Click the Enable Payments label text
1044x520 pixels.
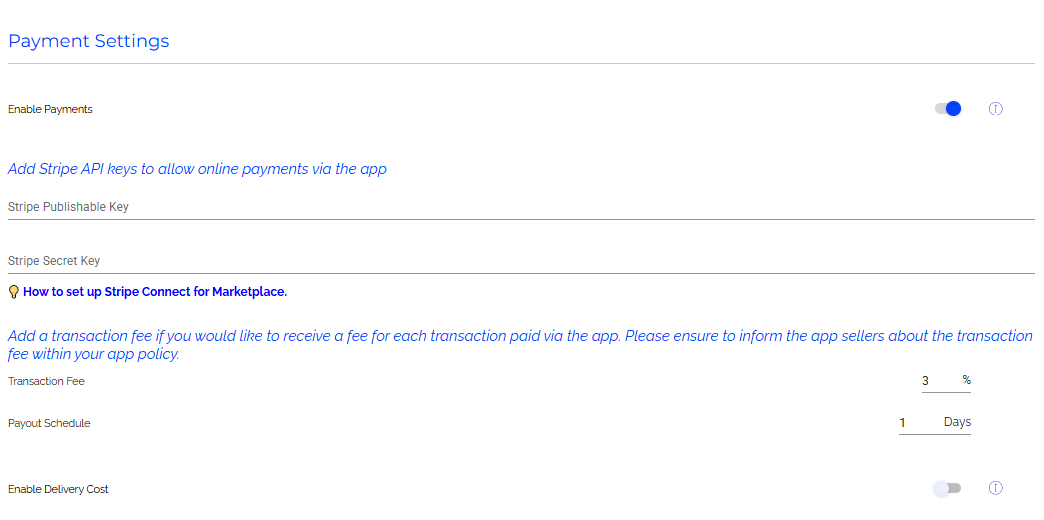[50, 109]
